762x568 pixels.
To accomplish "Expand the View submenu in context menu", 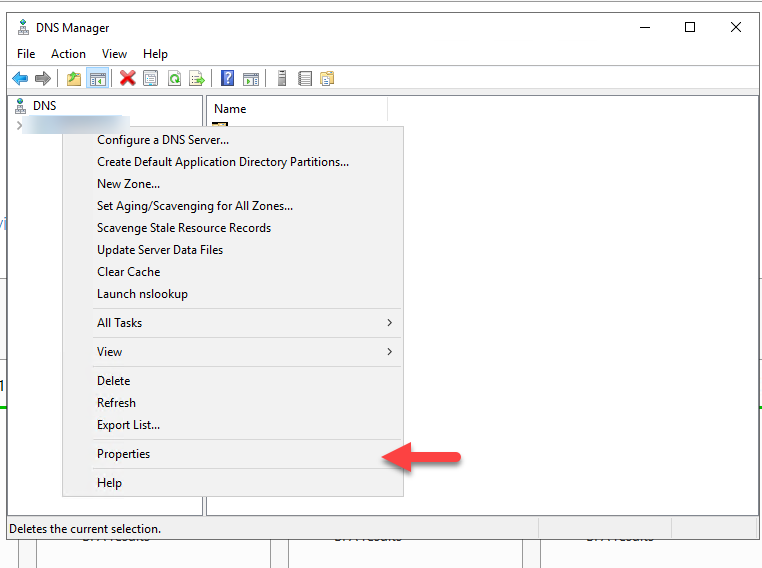I will (x=232, y=352).
